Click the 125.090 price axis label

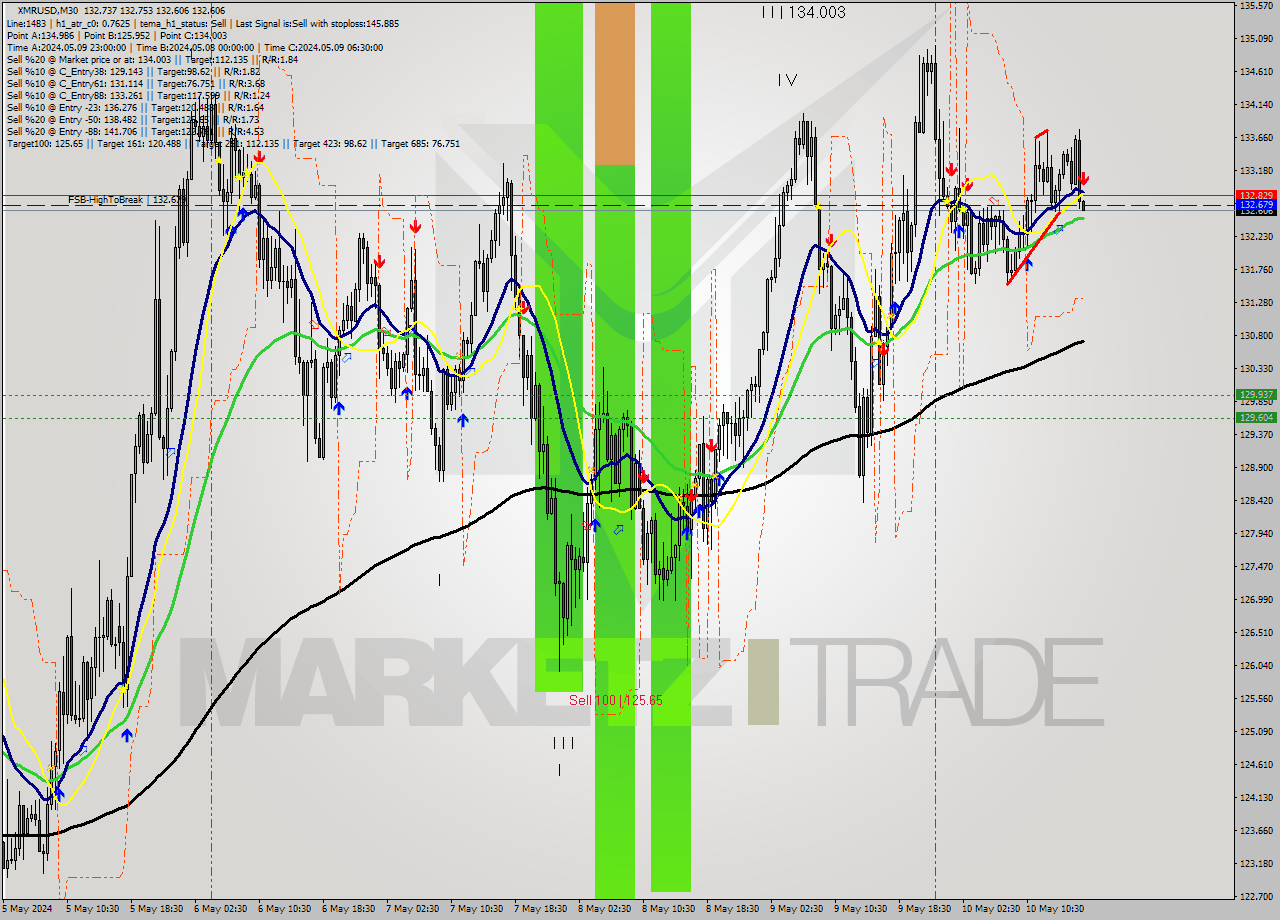[1255, 732]
